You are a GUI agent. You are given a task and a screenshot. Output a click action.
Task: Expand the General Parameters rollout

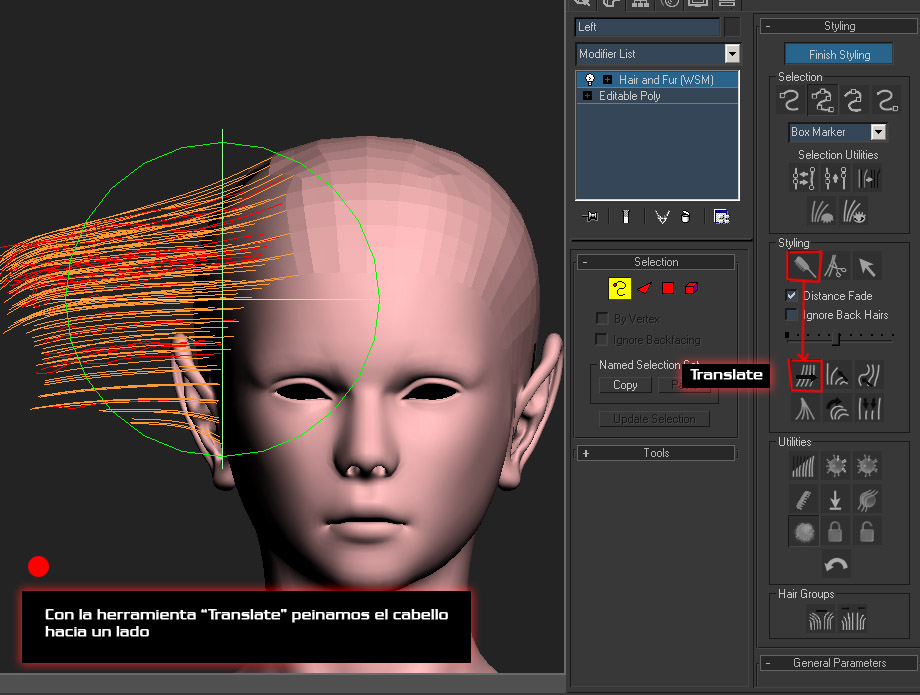click(x=838, y=662)
